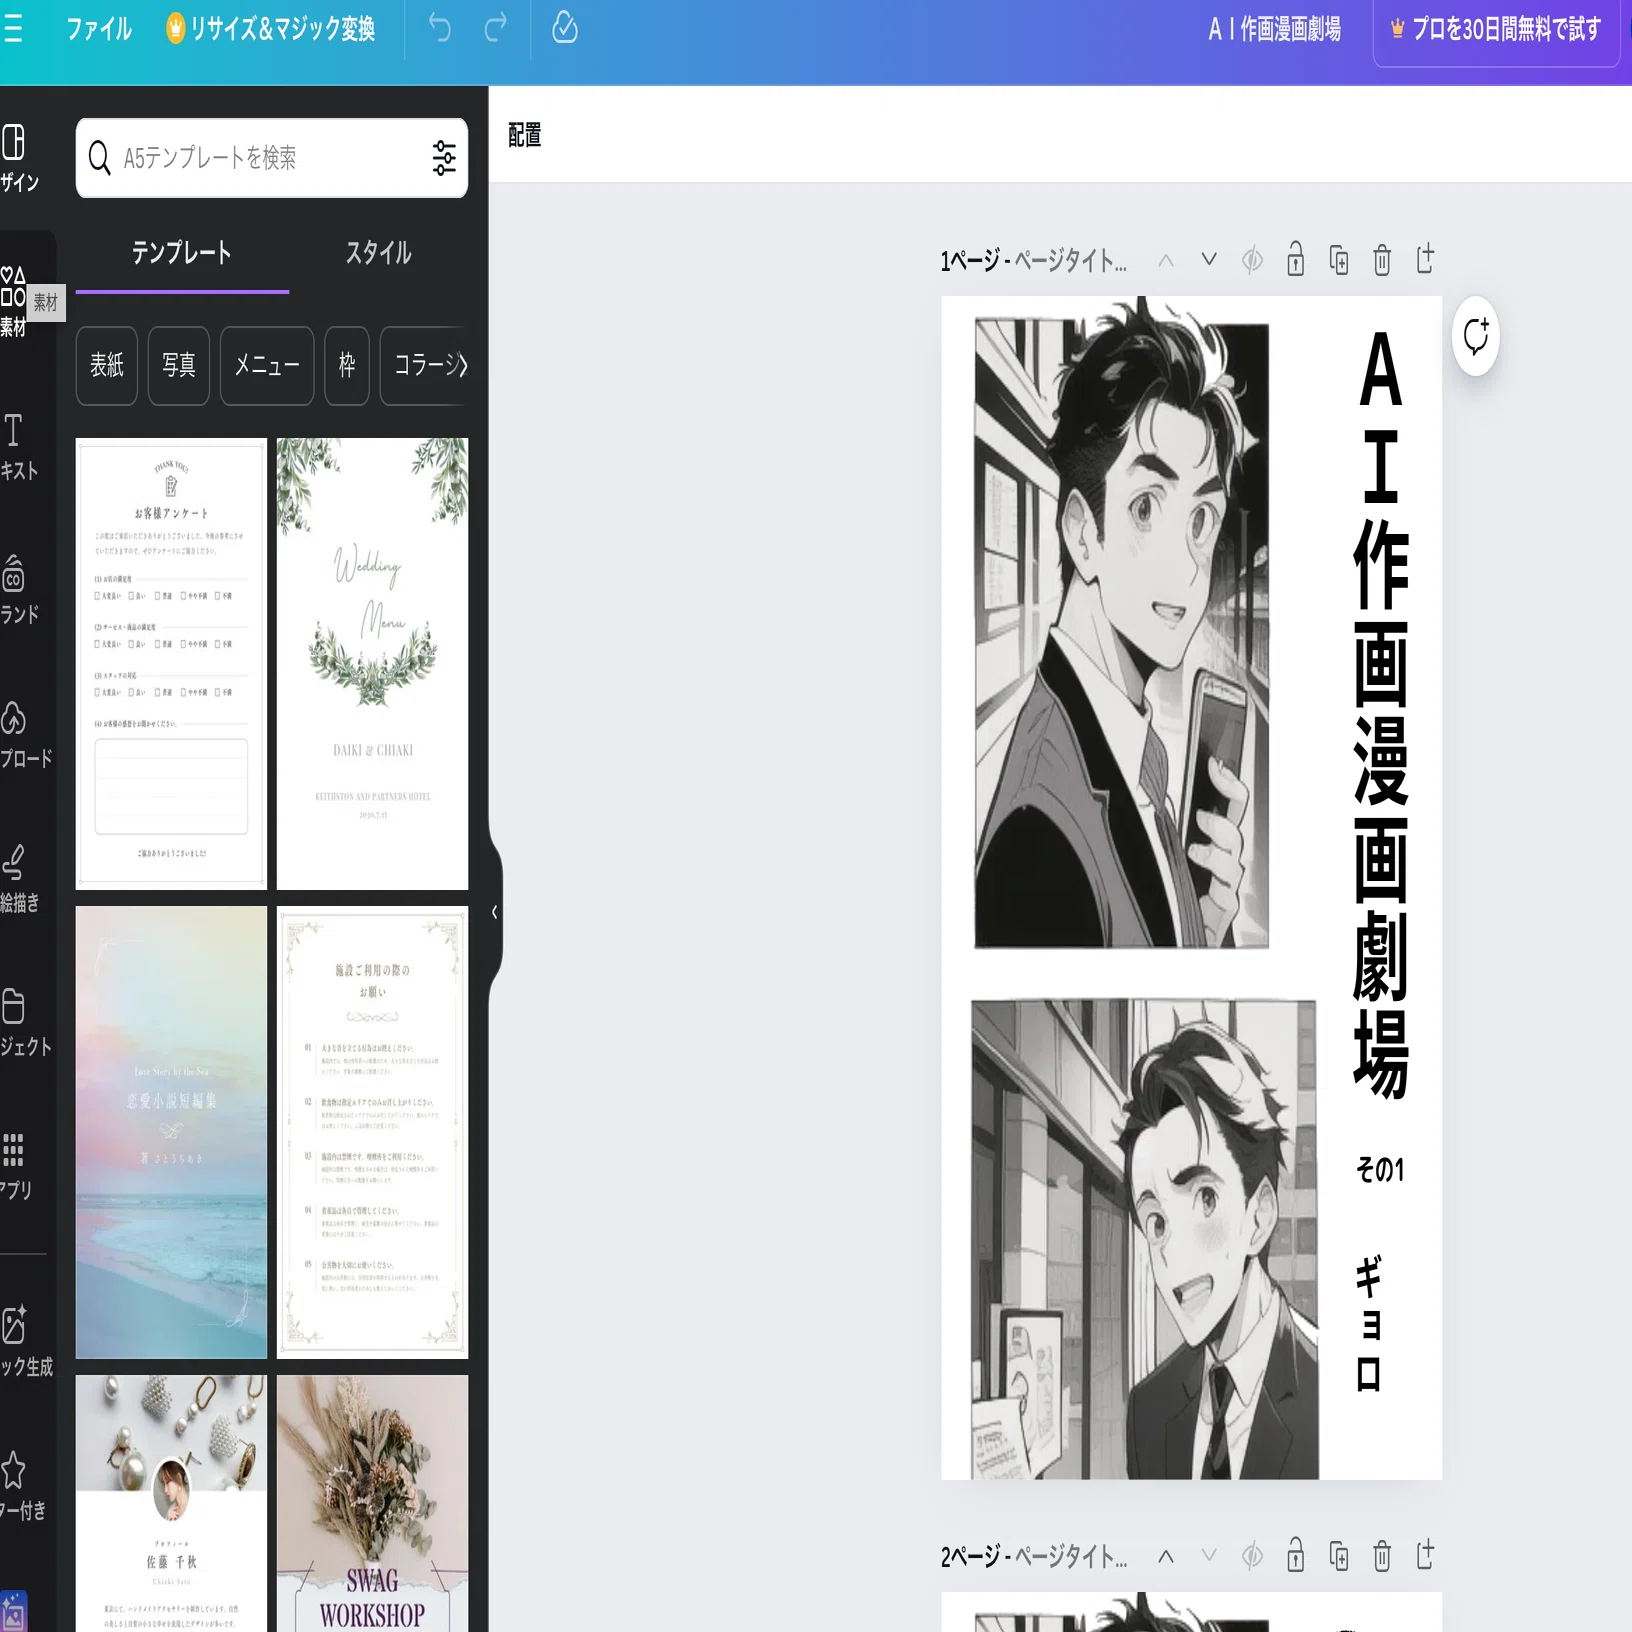Duplicate page 1

pos(1339,260)
